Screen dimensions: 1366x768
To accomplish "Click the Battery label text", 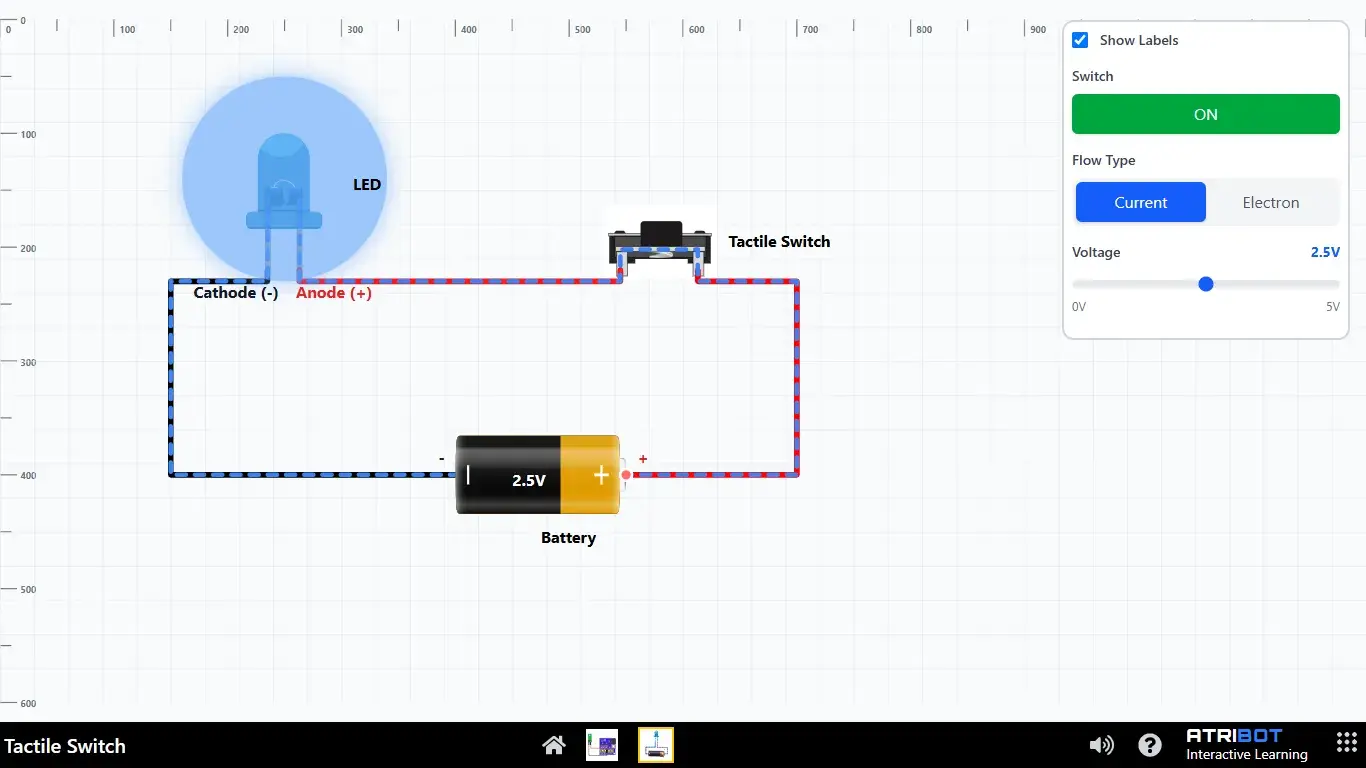I will tap(568, 538).
